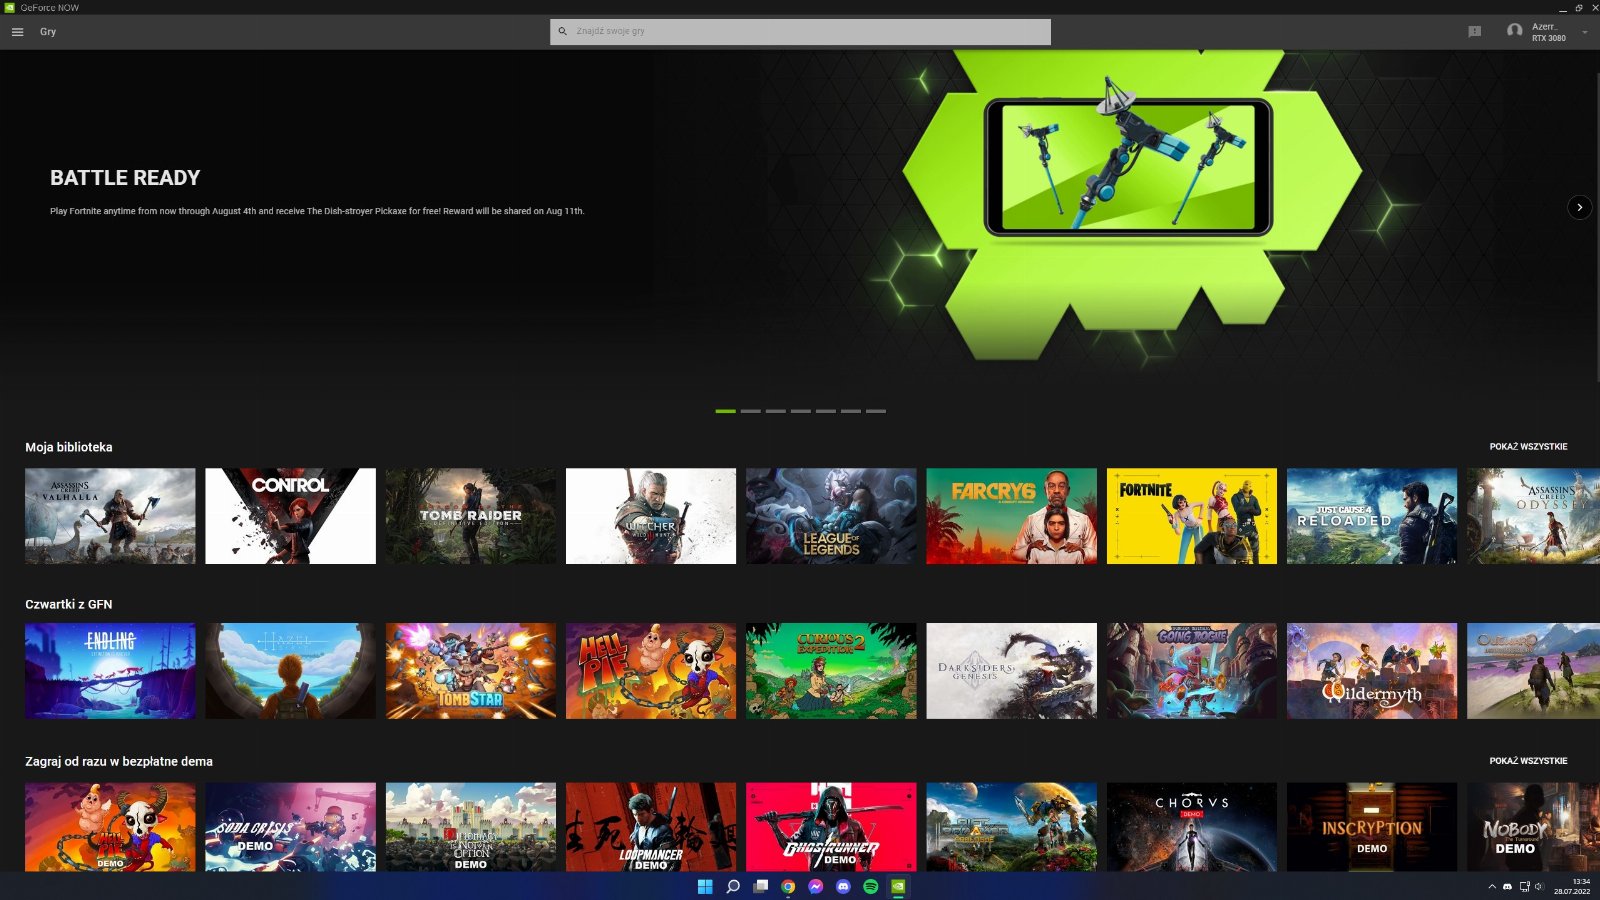The width and height of the screenshot is (1600, 900).
Task: Open Darksiders Genesis tile
Action: (x=1011, y=671)
